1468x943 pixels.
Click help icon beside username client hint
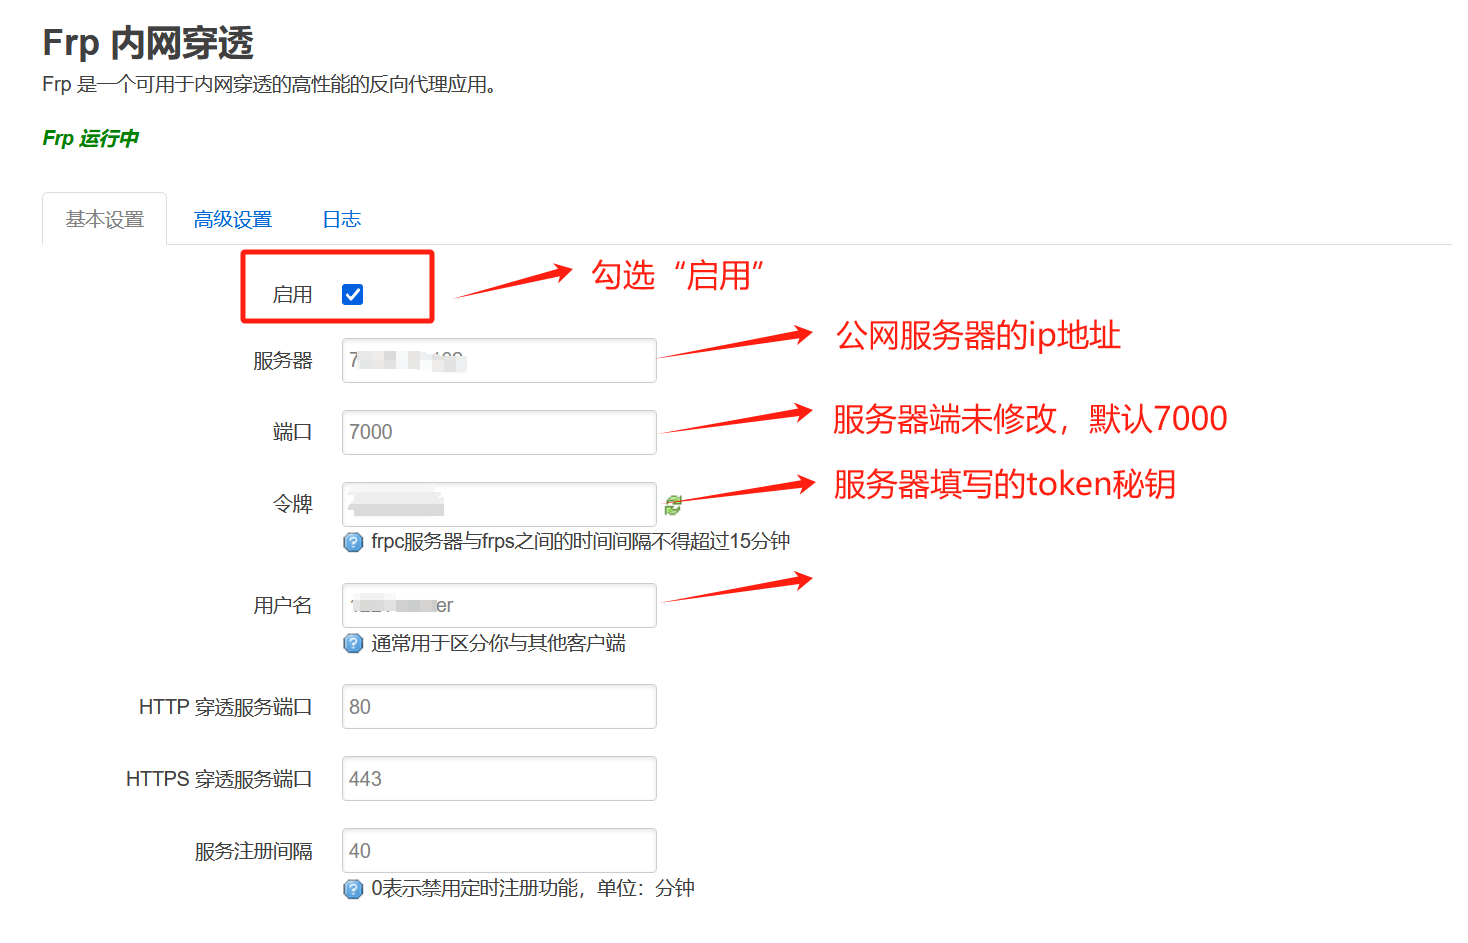[353, 643]
